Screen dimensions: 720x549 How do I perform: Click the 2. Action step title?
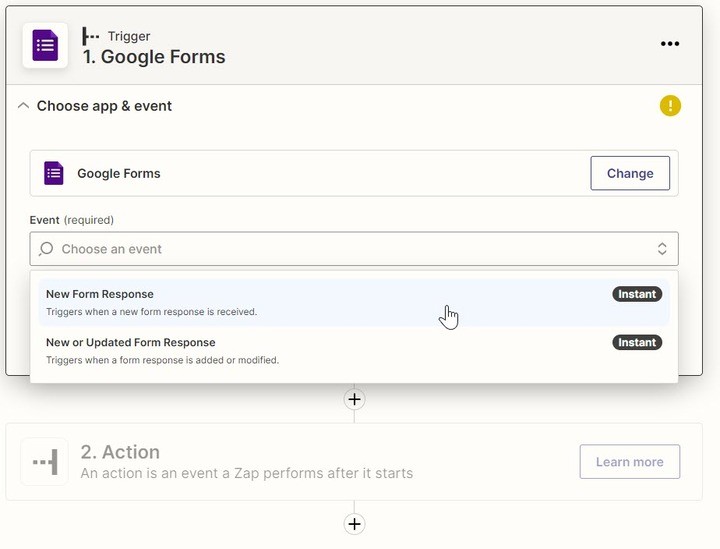pyautogui.click(x=120, y=452)
